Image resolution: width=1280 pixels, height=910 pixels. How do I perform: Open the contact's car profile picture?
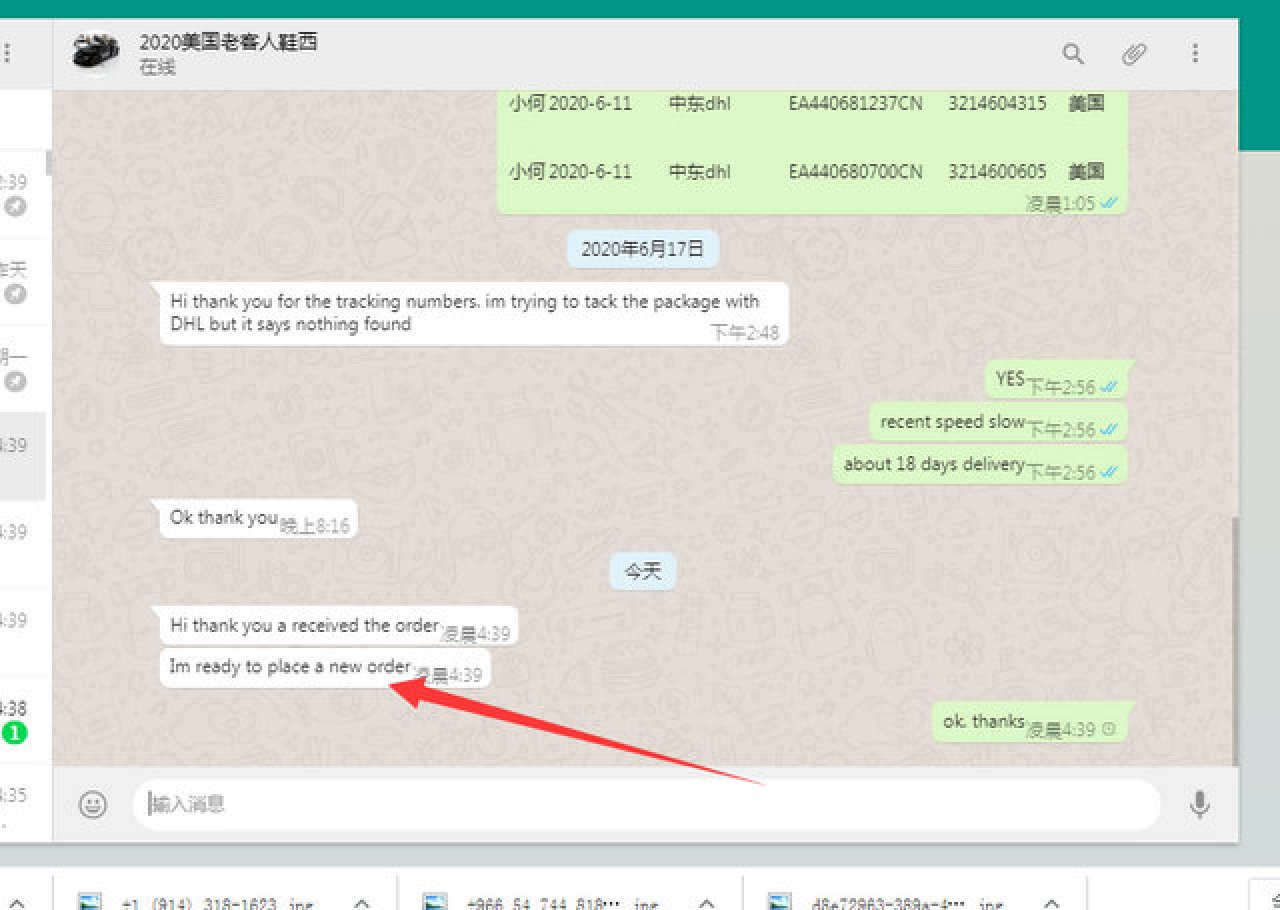point(96,52)
